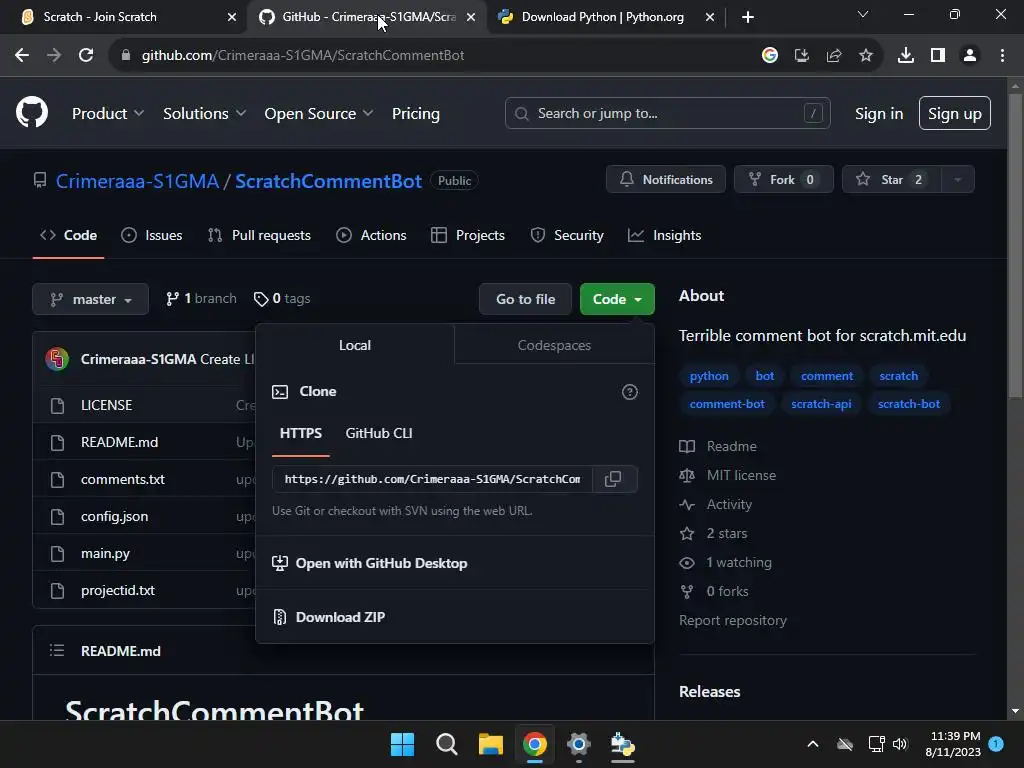Copy the HTTPS clone URL to clipboard
The height and width of the screenshot is (768, 1024).
[x=613, y=479]
